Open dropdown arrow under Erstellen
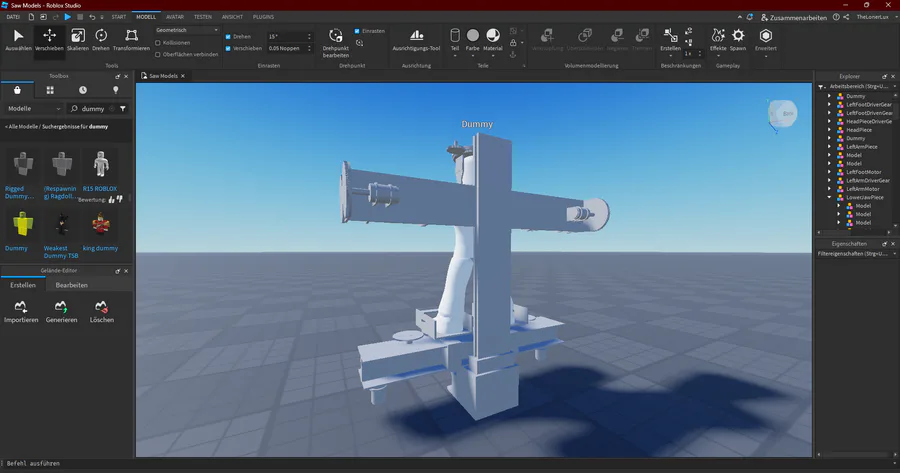Viewport: 900px width, 473px height. click(x=670, y=56)
